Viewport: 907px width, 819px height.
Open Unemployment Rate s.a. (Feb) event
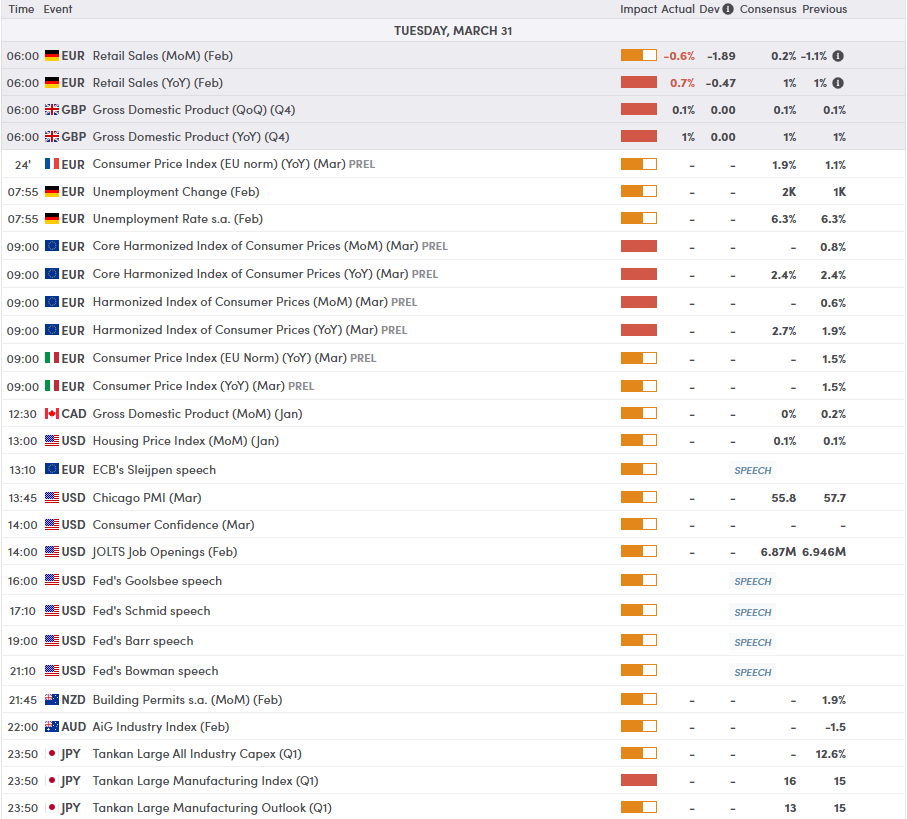pyautogui.click(x=178, y=219)
